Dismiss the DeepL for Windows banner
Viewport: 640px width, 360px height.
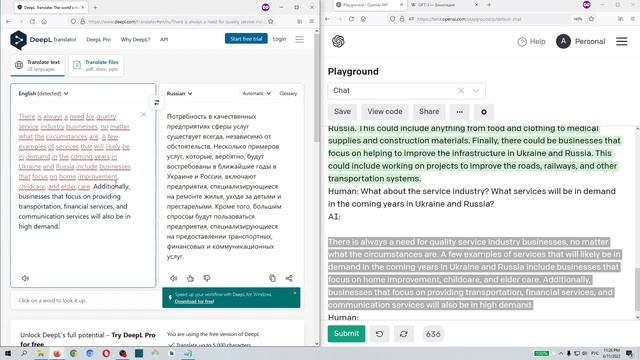click(x=295, y=293)
